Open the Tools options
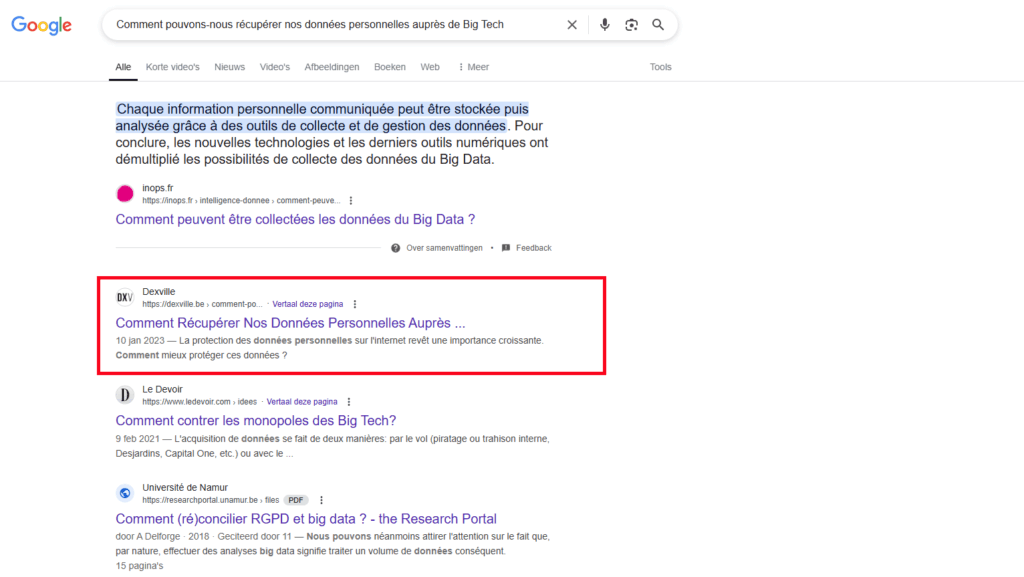 [660, 67]
